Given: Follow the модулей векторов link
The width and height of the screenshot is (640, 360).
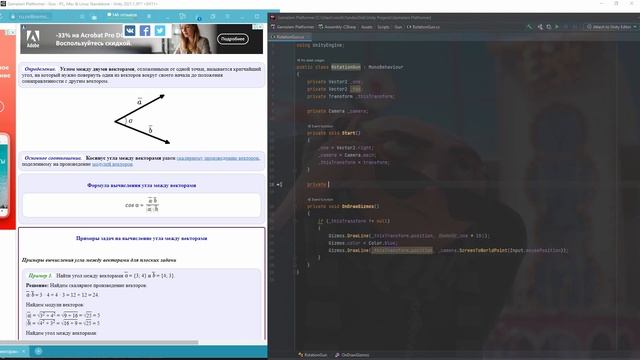Looking at the screenshot, I should pos(112,164).
